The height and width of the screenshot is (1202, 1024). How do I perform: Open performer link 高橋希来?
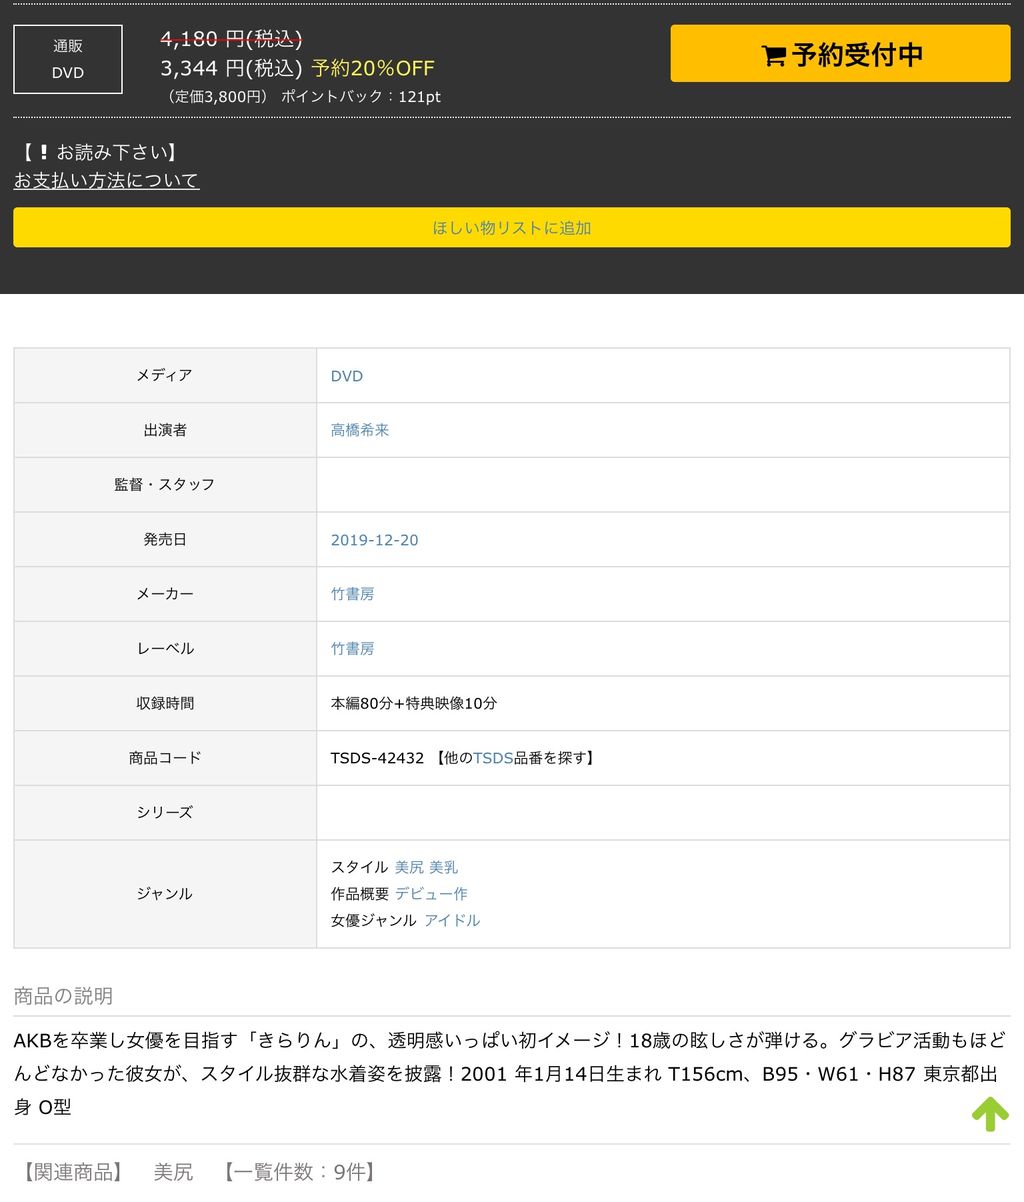[x=360, y=430]
